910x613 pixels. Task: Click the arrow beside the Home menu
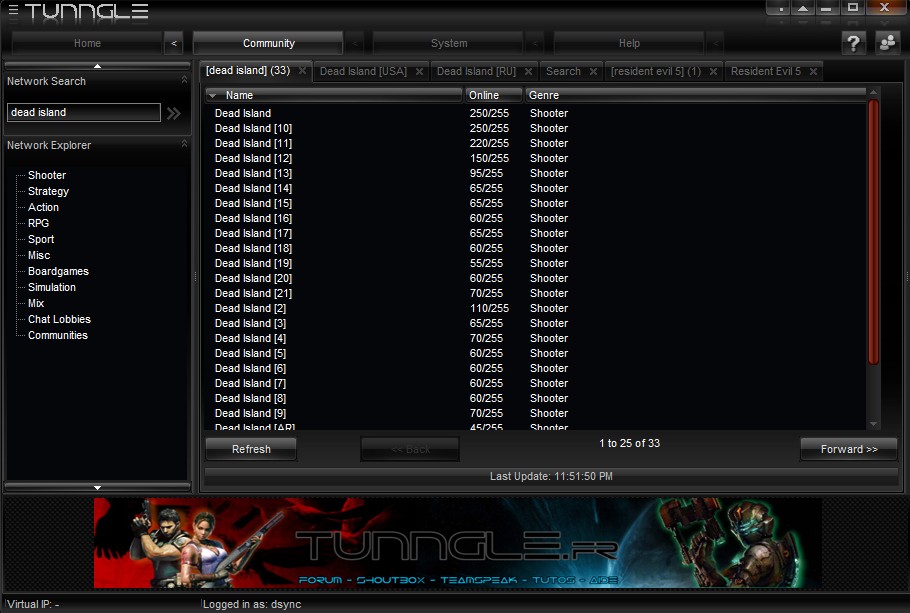coord(174,44)
